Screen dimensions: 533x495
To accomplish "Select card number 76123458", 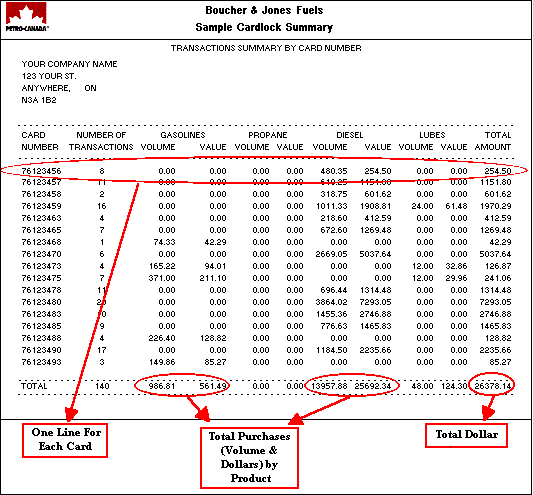I will click(41, 194).
